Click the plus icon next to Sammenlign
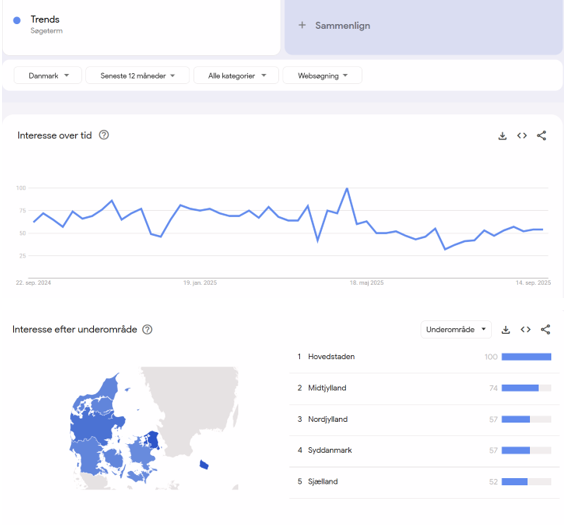Image resolution: width=565 pixels, height=525 pixels. tap(302, 25)
